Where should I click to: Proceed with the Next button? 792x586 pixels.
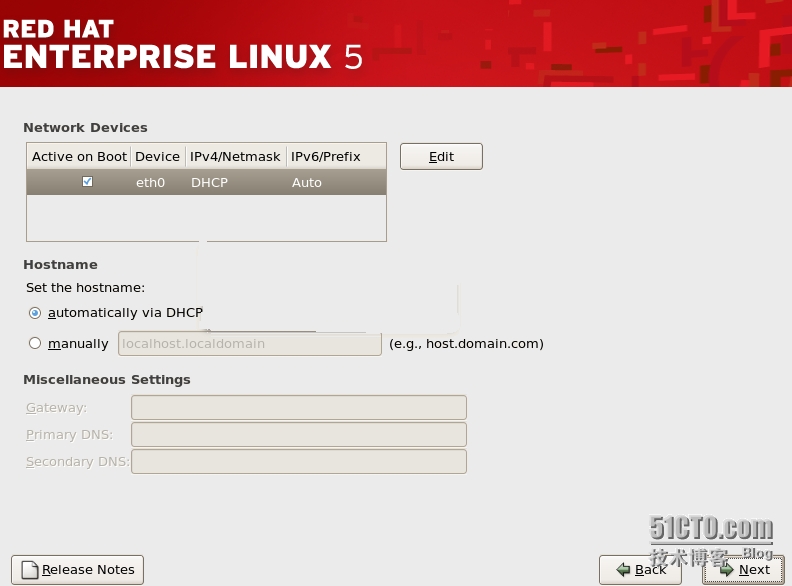point(744,570)
